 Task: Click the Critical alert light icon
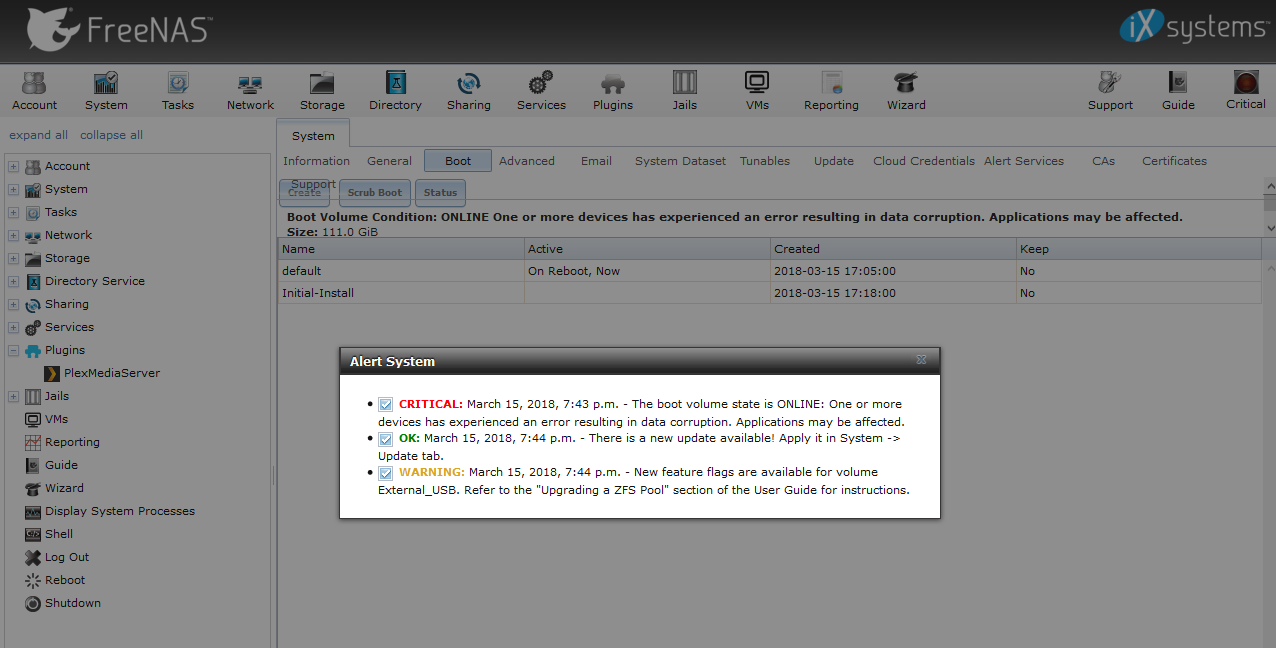point(1246,90)
